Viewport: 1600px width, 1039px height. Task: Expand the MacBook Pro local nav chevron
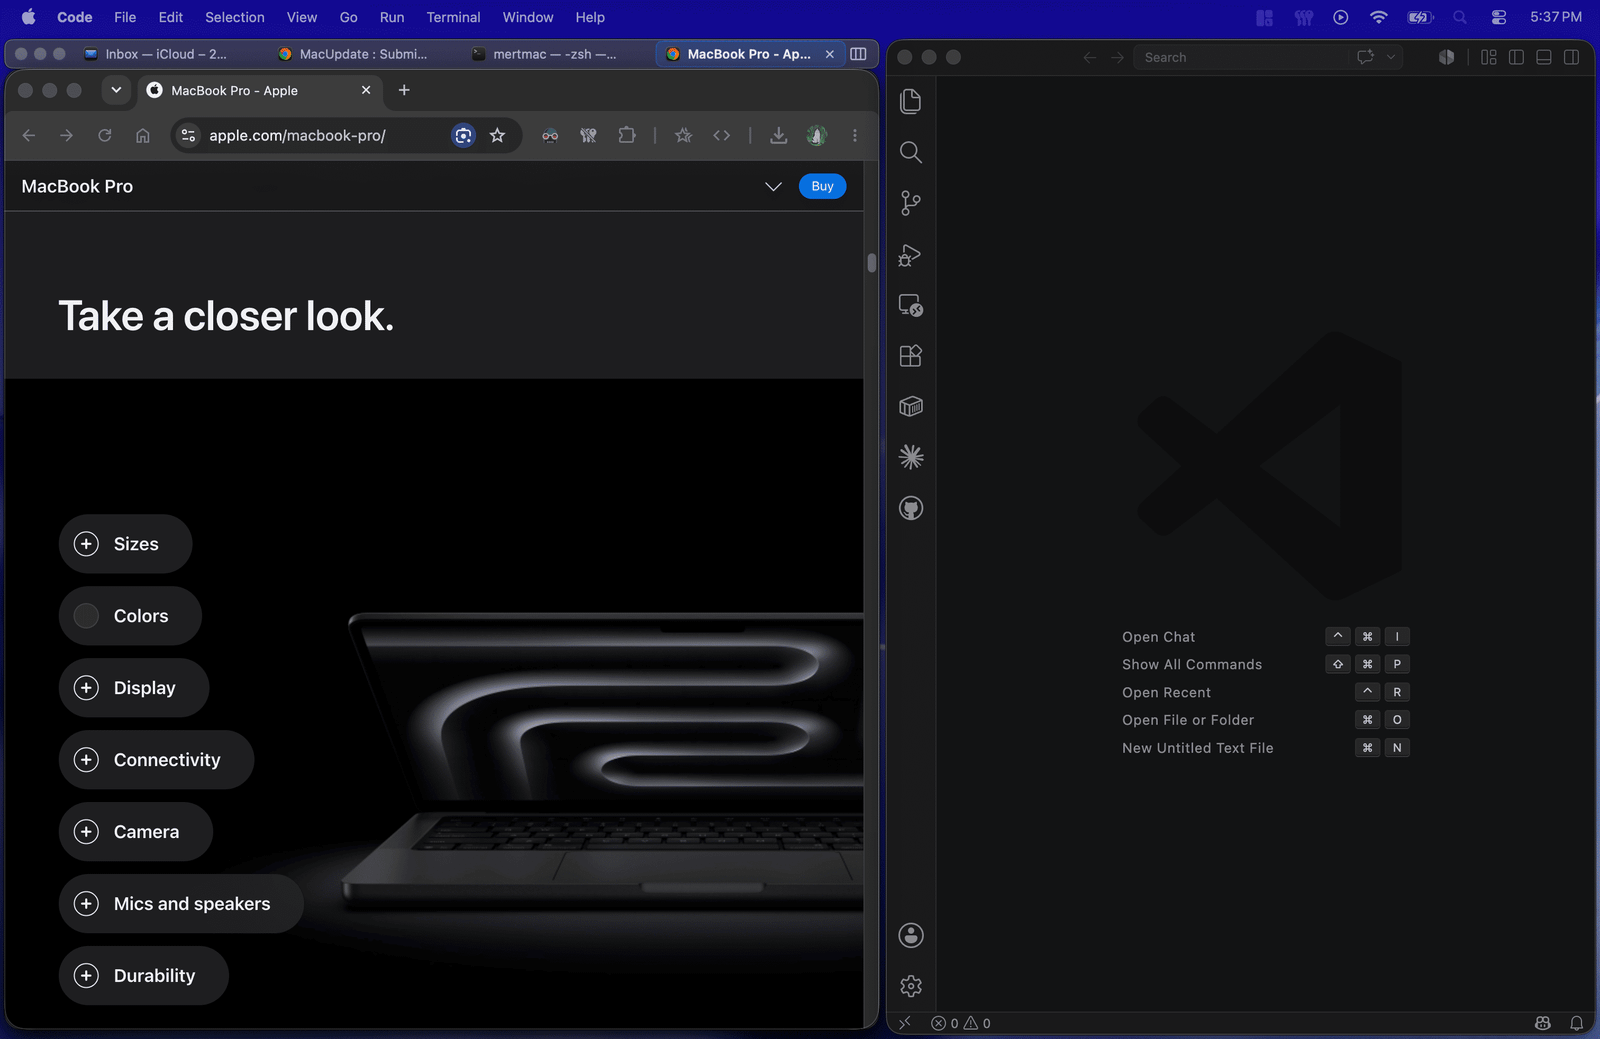(773, 187)
